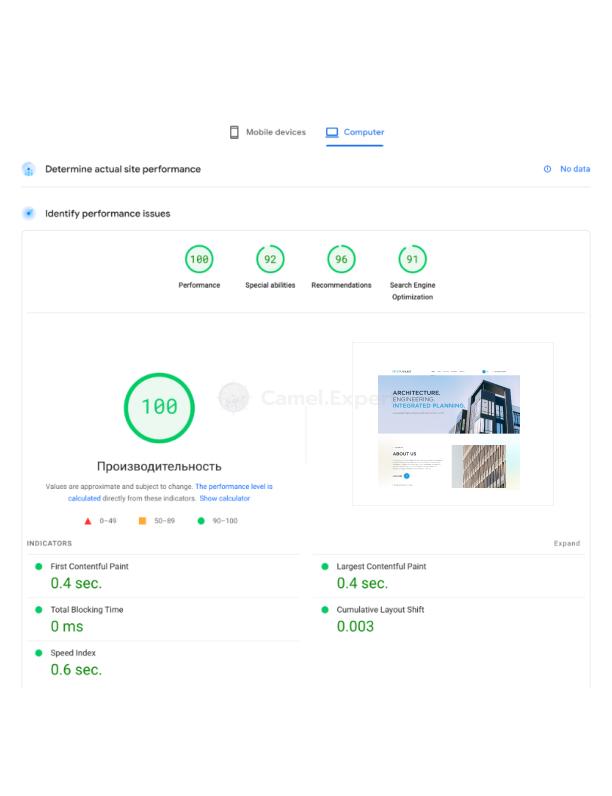Click the orange square 50–89 legend icon

143,521
